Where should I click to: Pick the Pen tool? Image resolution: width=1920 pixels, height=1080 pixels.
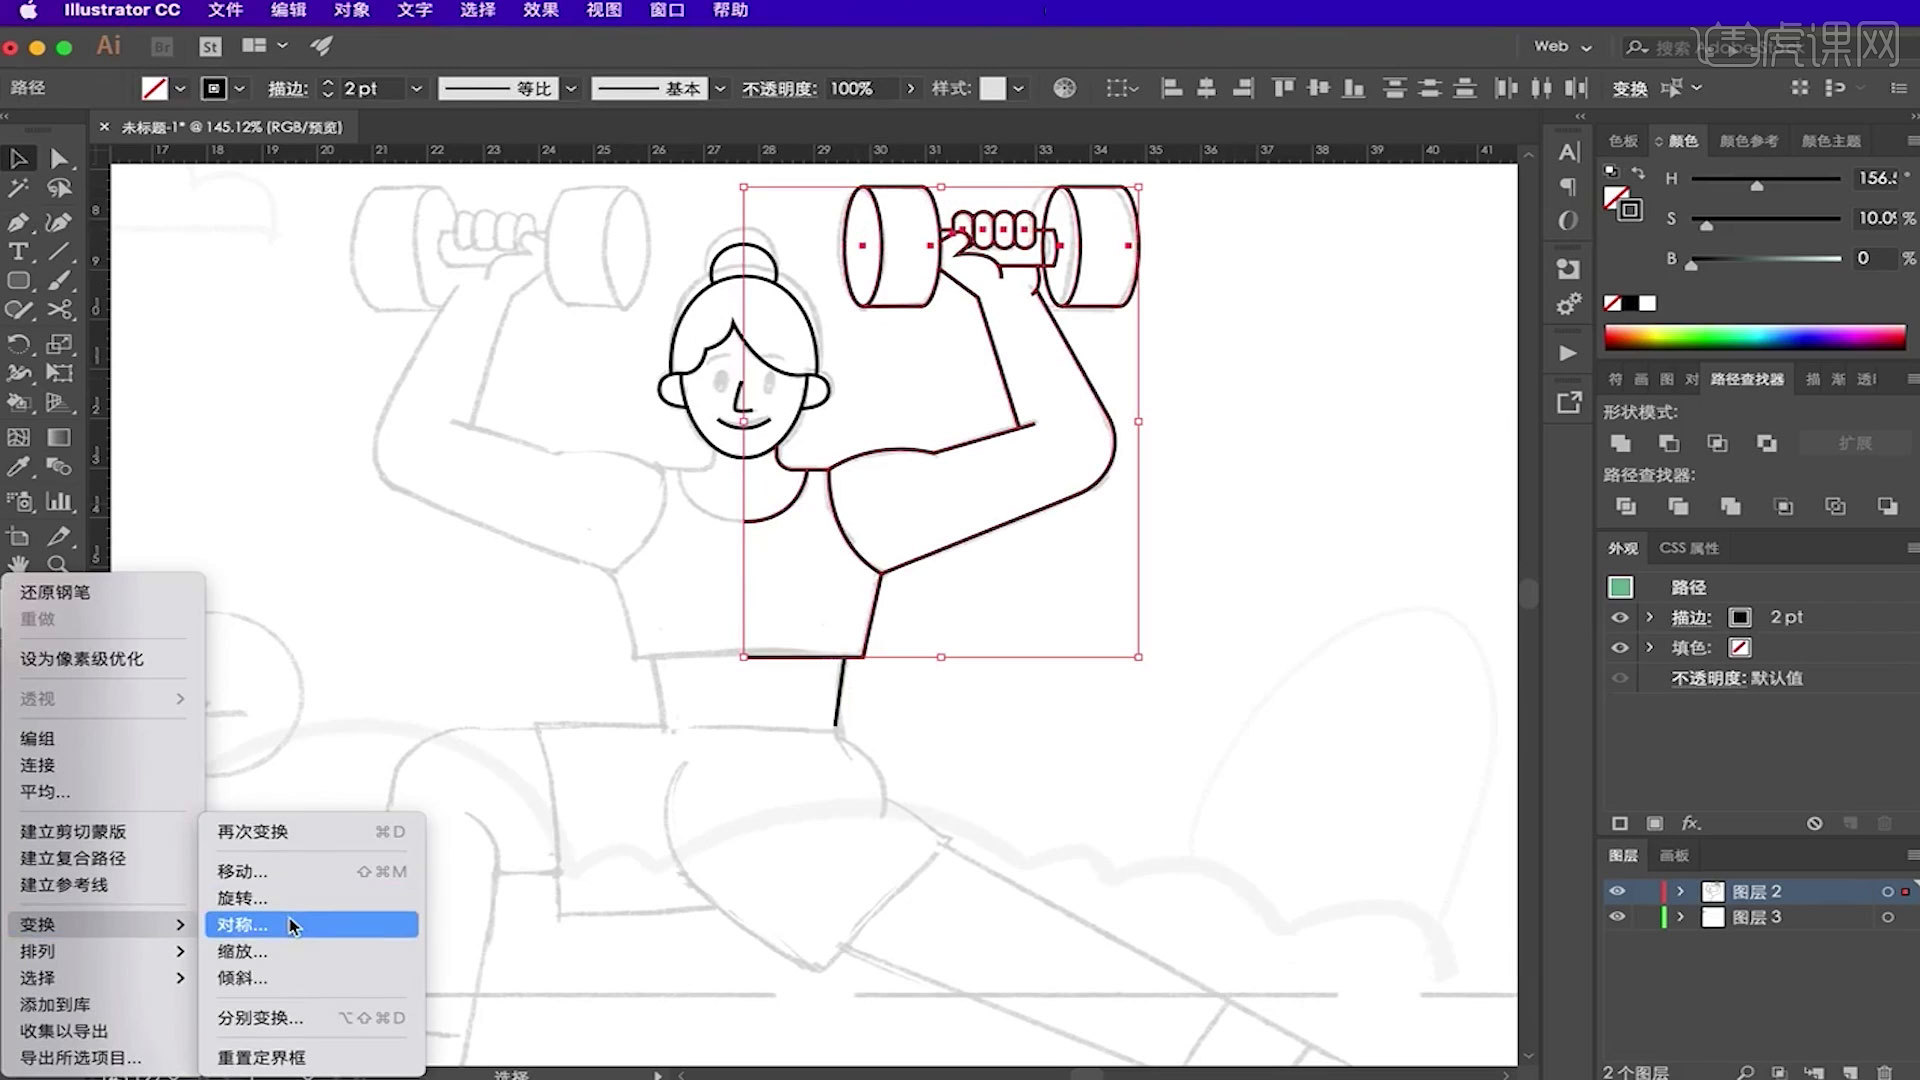pyautogui.click(x=18, y=221)
